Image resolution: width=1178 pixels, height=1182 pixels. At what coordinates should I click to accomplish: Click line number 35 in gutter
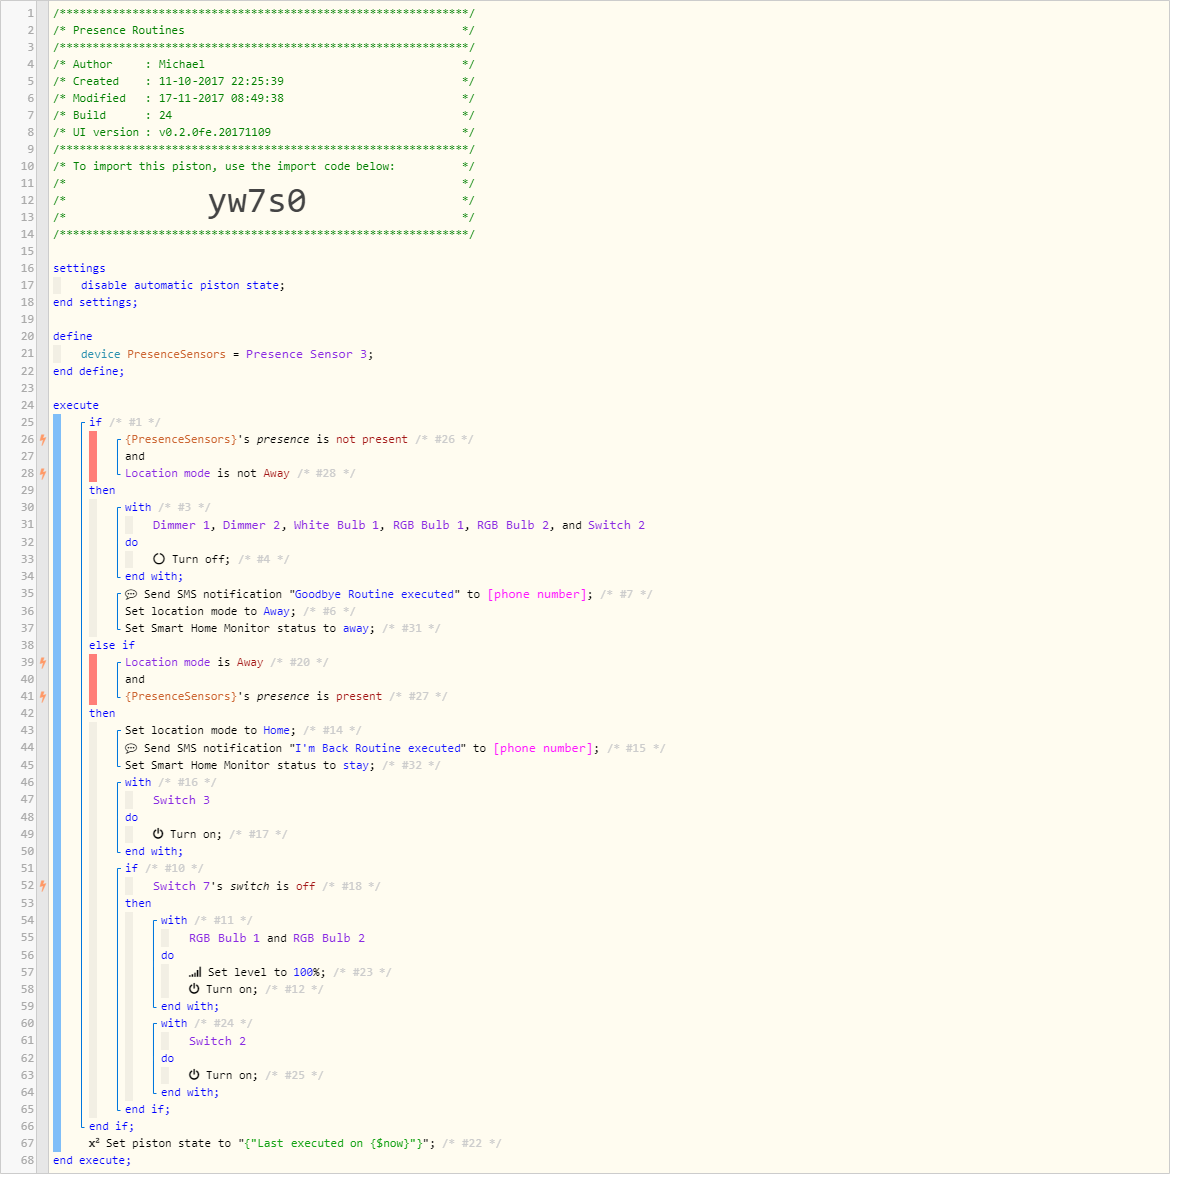[x=28, y=596]
